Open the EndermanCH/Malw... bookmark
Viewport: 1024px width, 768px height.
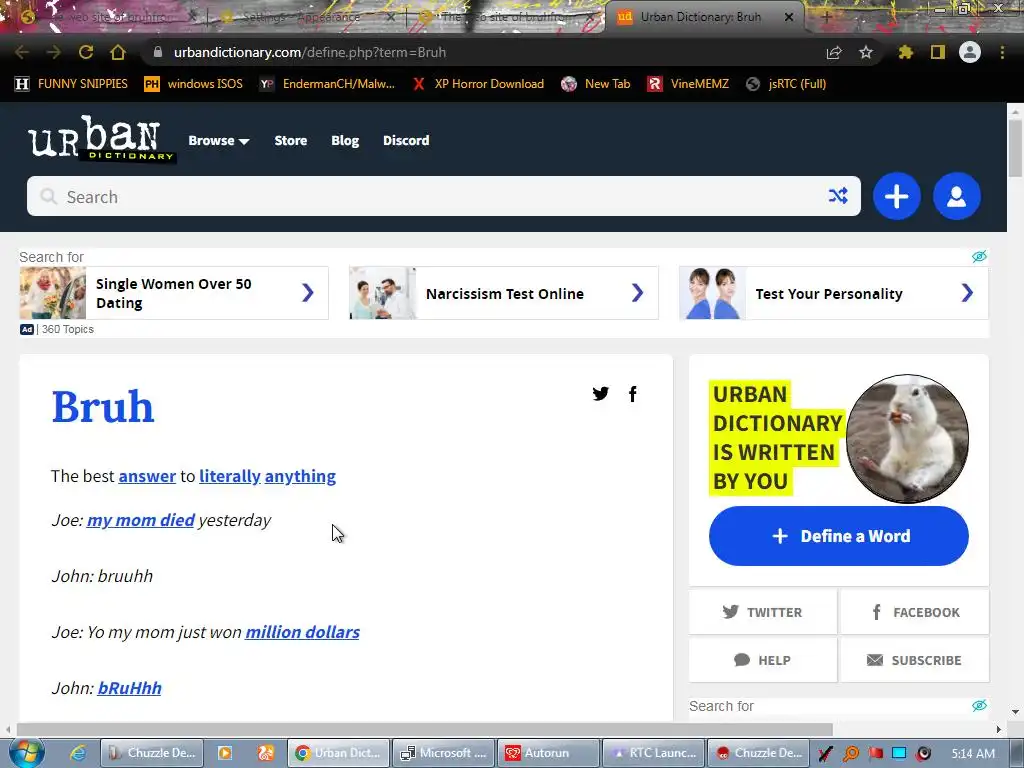[x=328, y=84]
